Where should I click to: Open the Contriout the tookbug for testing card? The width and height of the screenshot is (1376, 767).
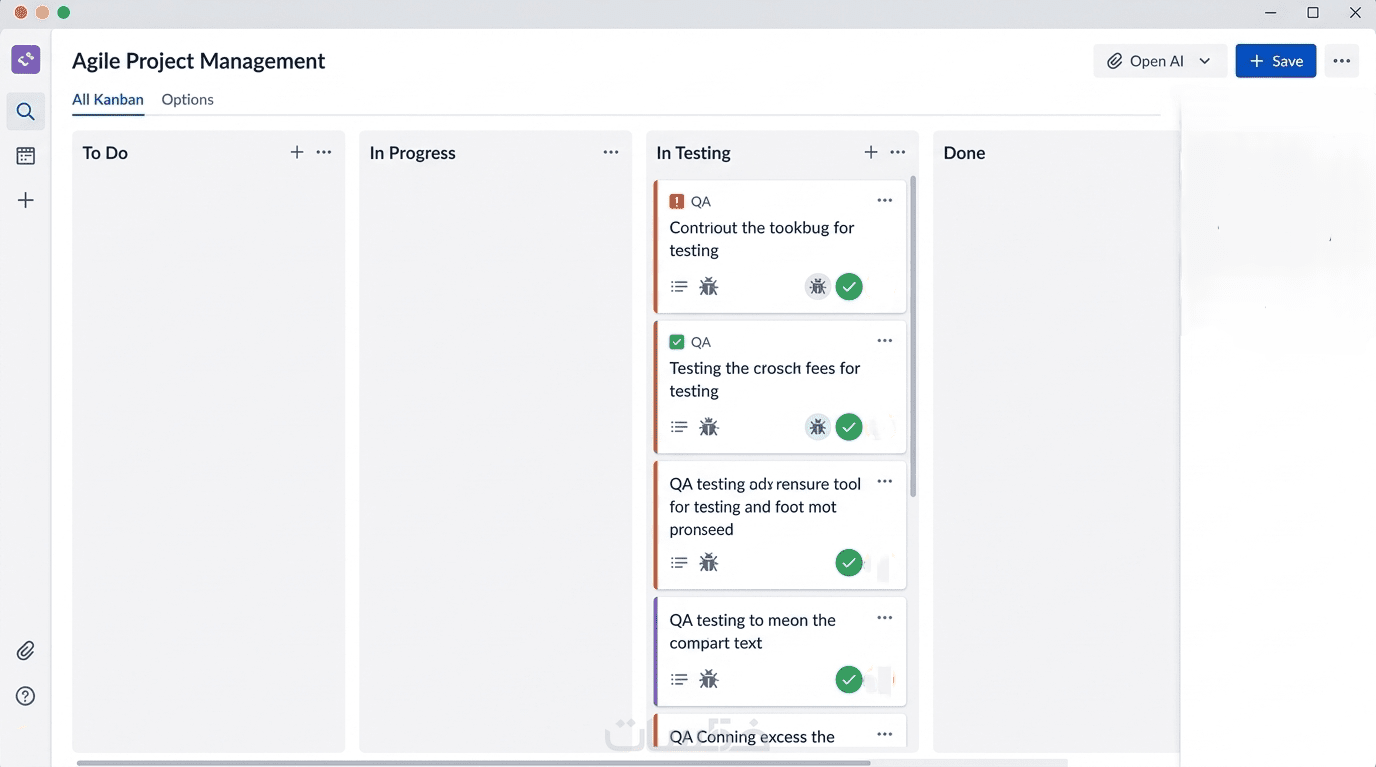coord(762,239)
